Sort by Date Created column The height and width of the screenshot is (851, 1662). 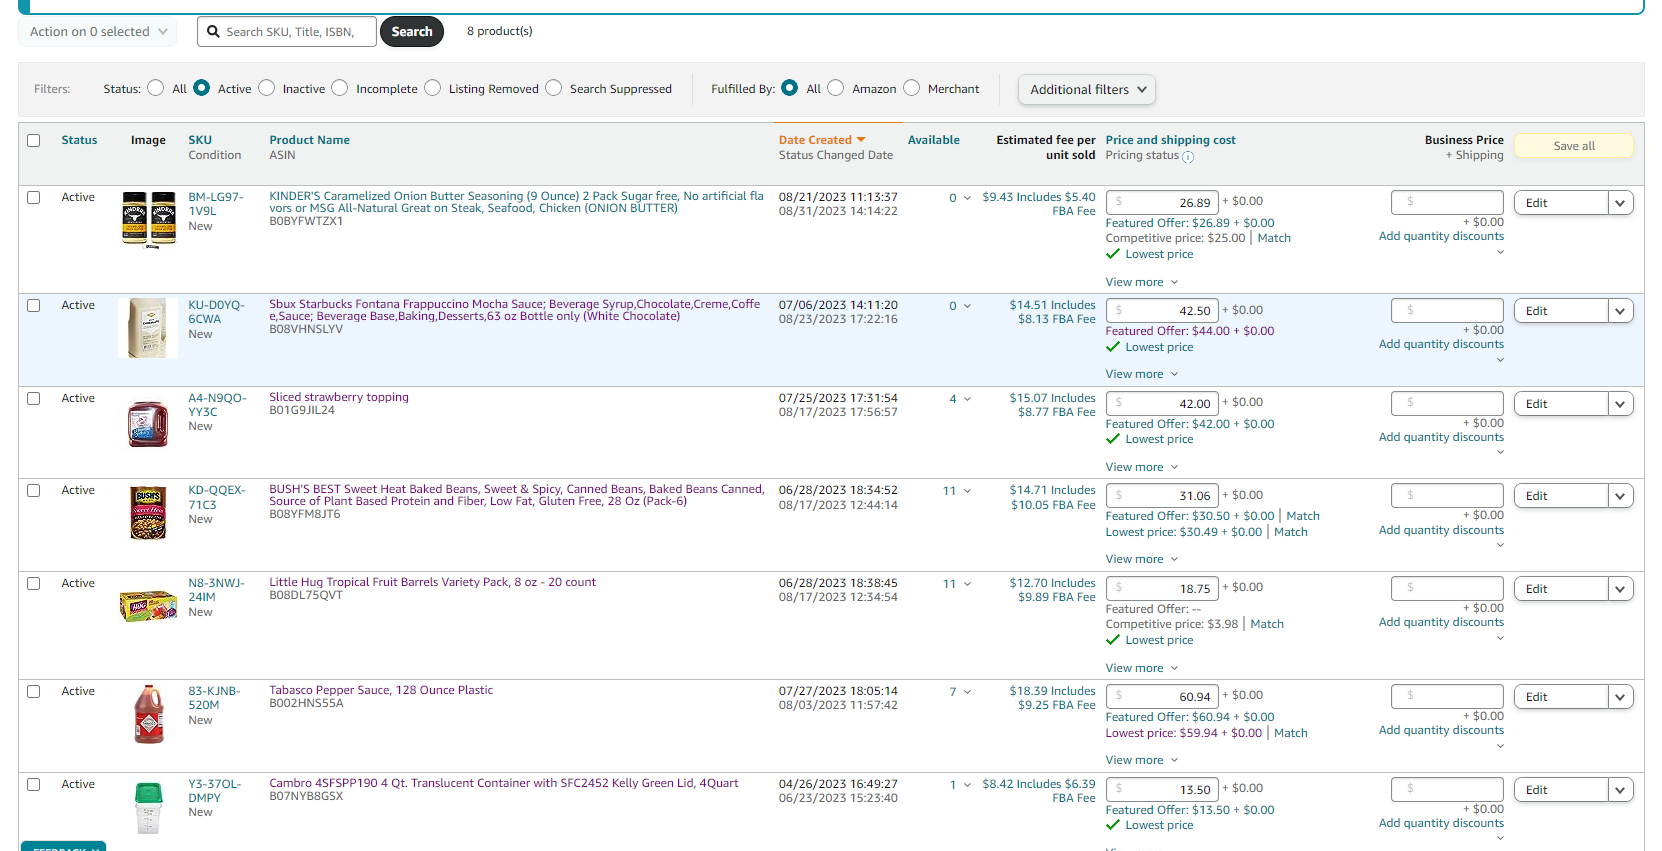(x=822, y=140)
